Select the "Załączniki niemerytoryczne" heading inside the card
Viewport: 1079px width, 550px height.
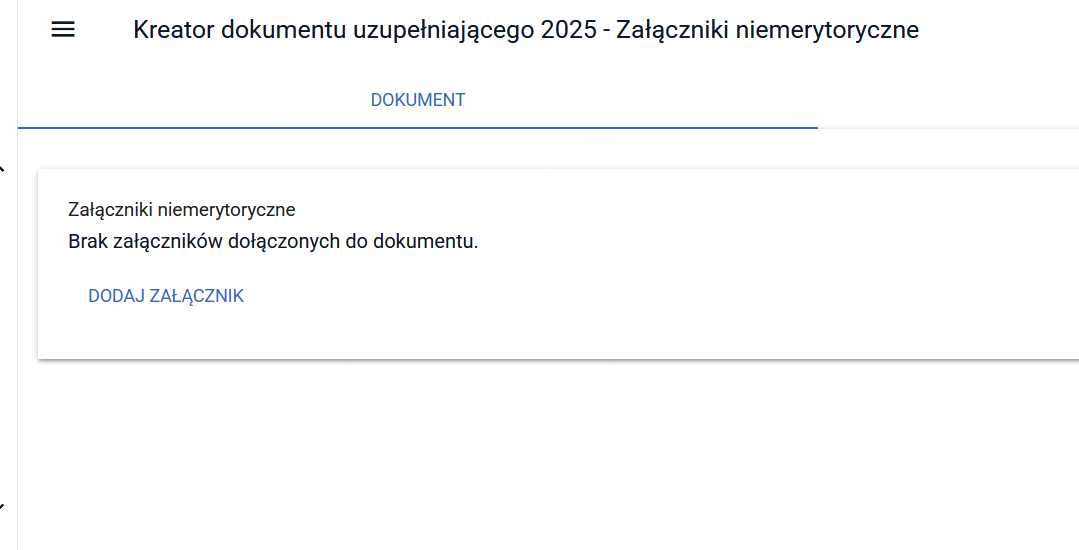(182, 210)
